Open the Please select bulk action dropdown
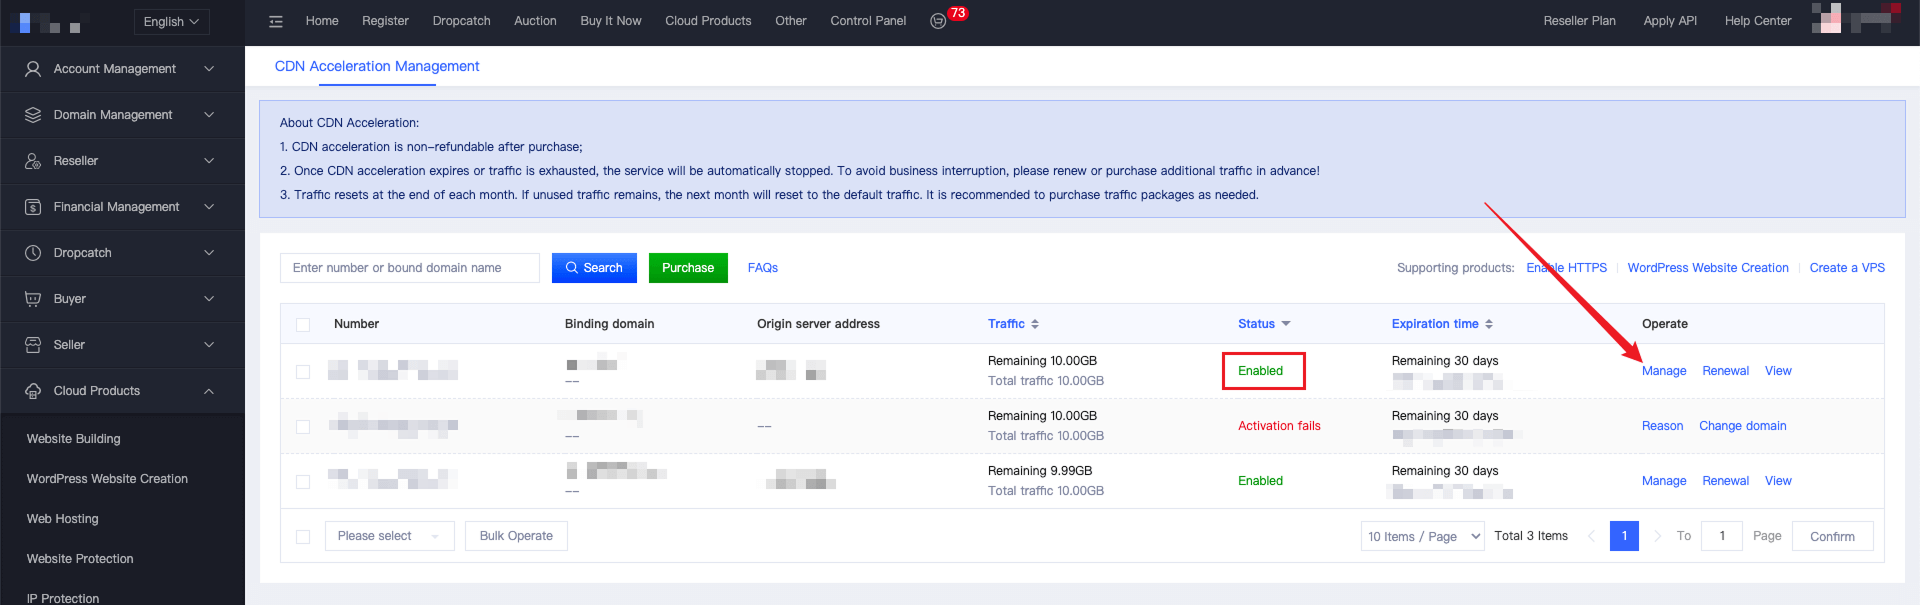Screen dimensions: 1920x605 point(389,536)
